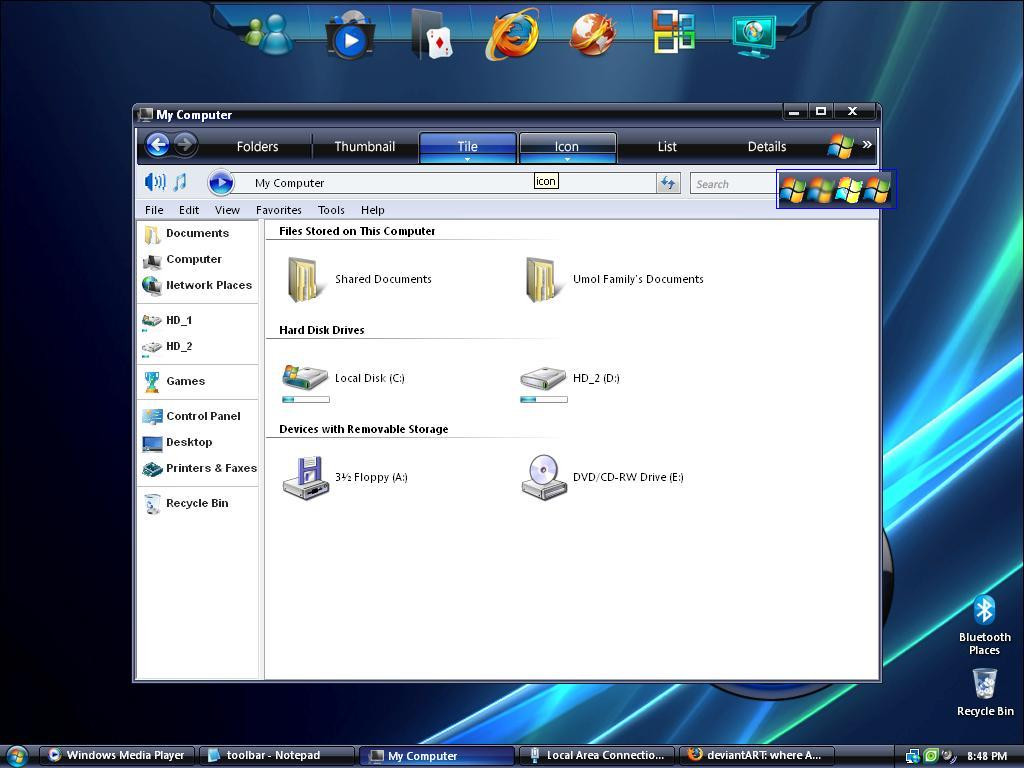Open the monitor icon in the dock
Image resolution: width=1024 pixels, height=768 pixels.
click(x=754, y=37)
